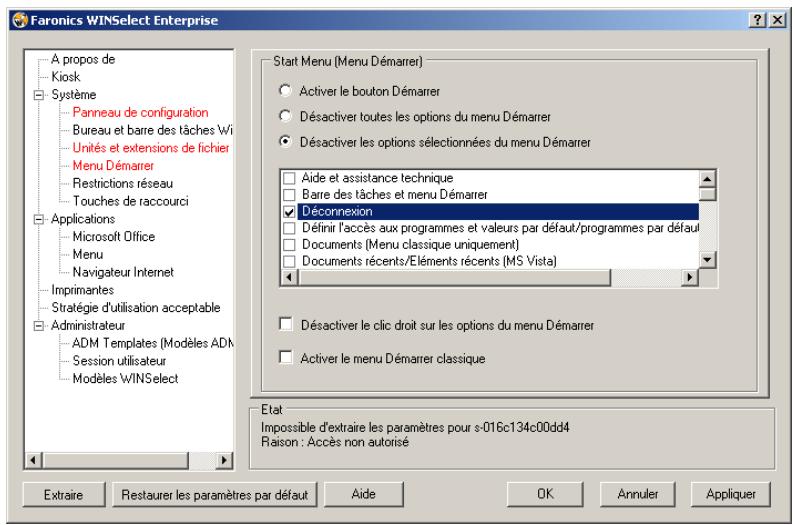Collapse the Administrateur tree node
The height and width of the screenshot is (525, 795).
tap(39, 326)
